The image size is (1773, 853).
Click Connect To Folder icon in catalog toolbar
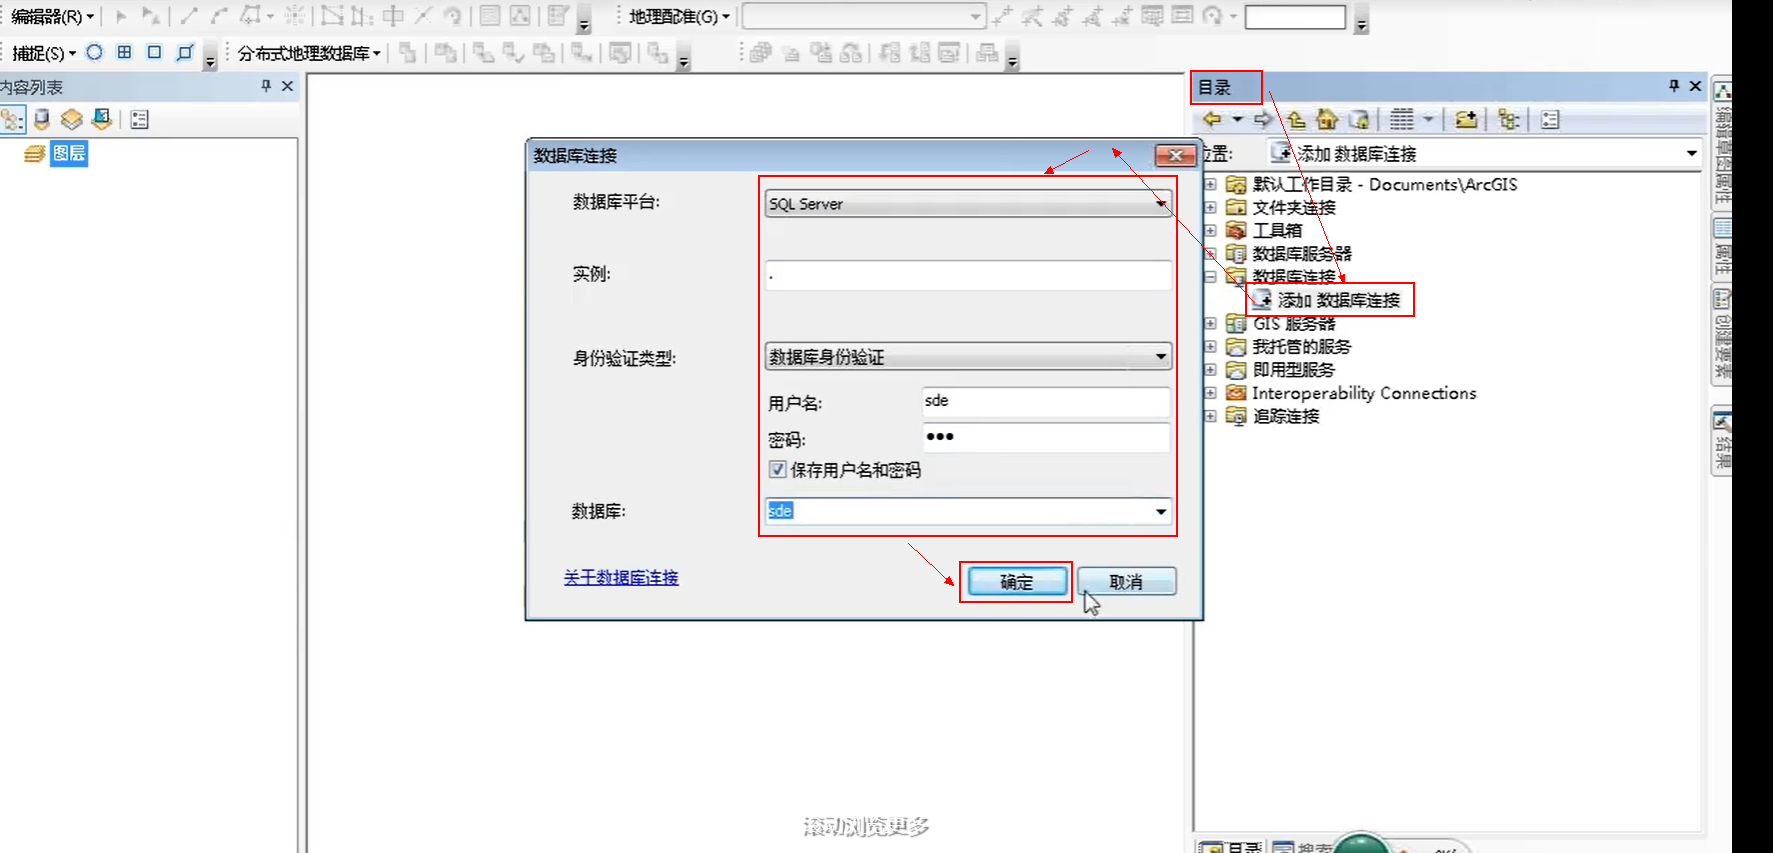[1466, 120]
